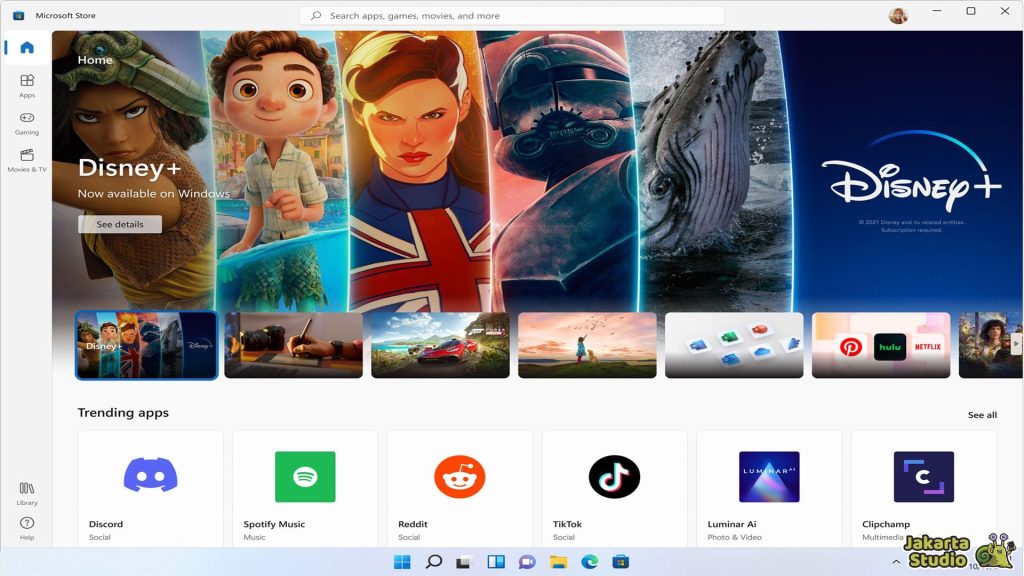The height and width of the screenshot is (576, 1024).
Task: Open your Library in the sidebar
Action: click(x=27, y=493)
